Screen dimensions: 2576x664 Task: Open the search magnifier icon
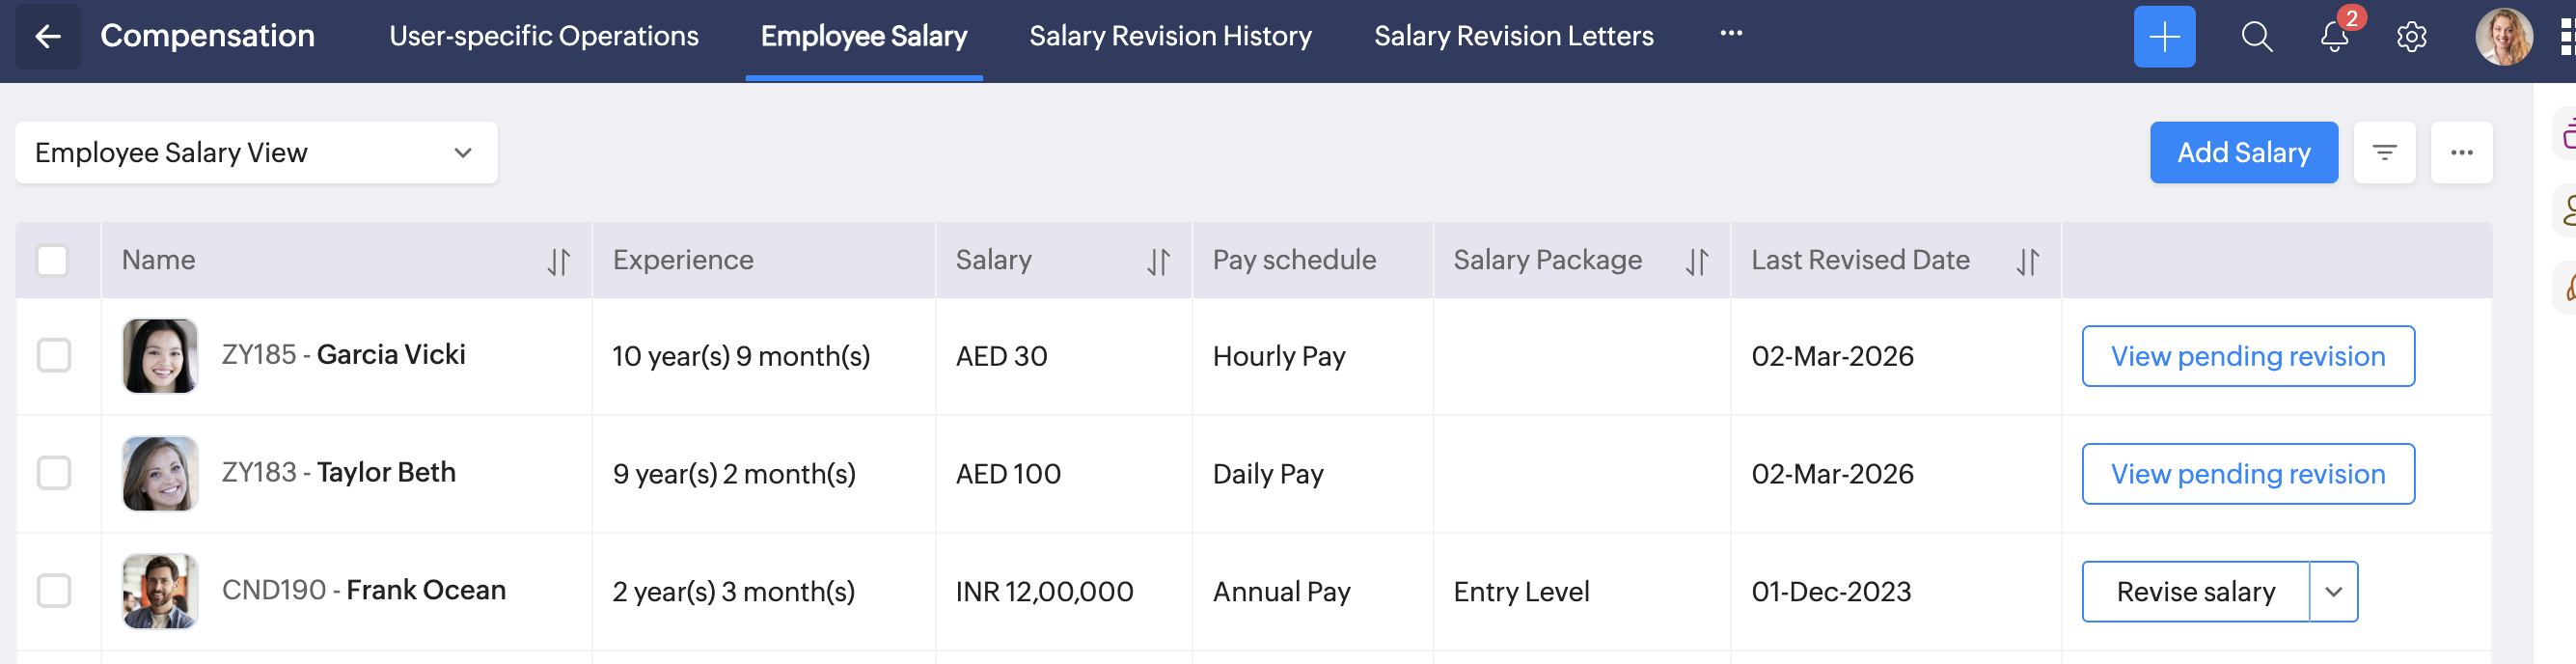[x=2256, y=37]
